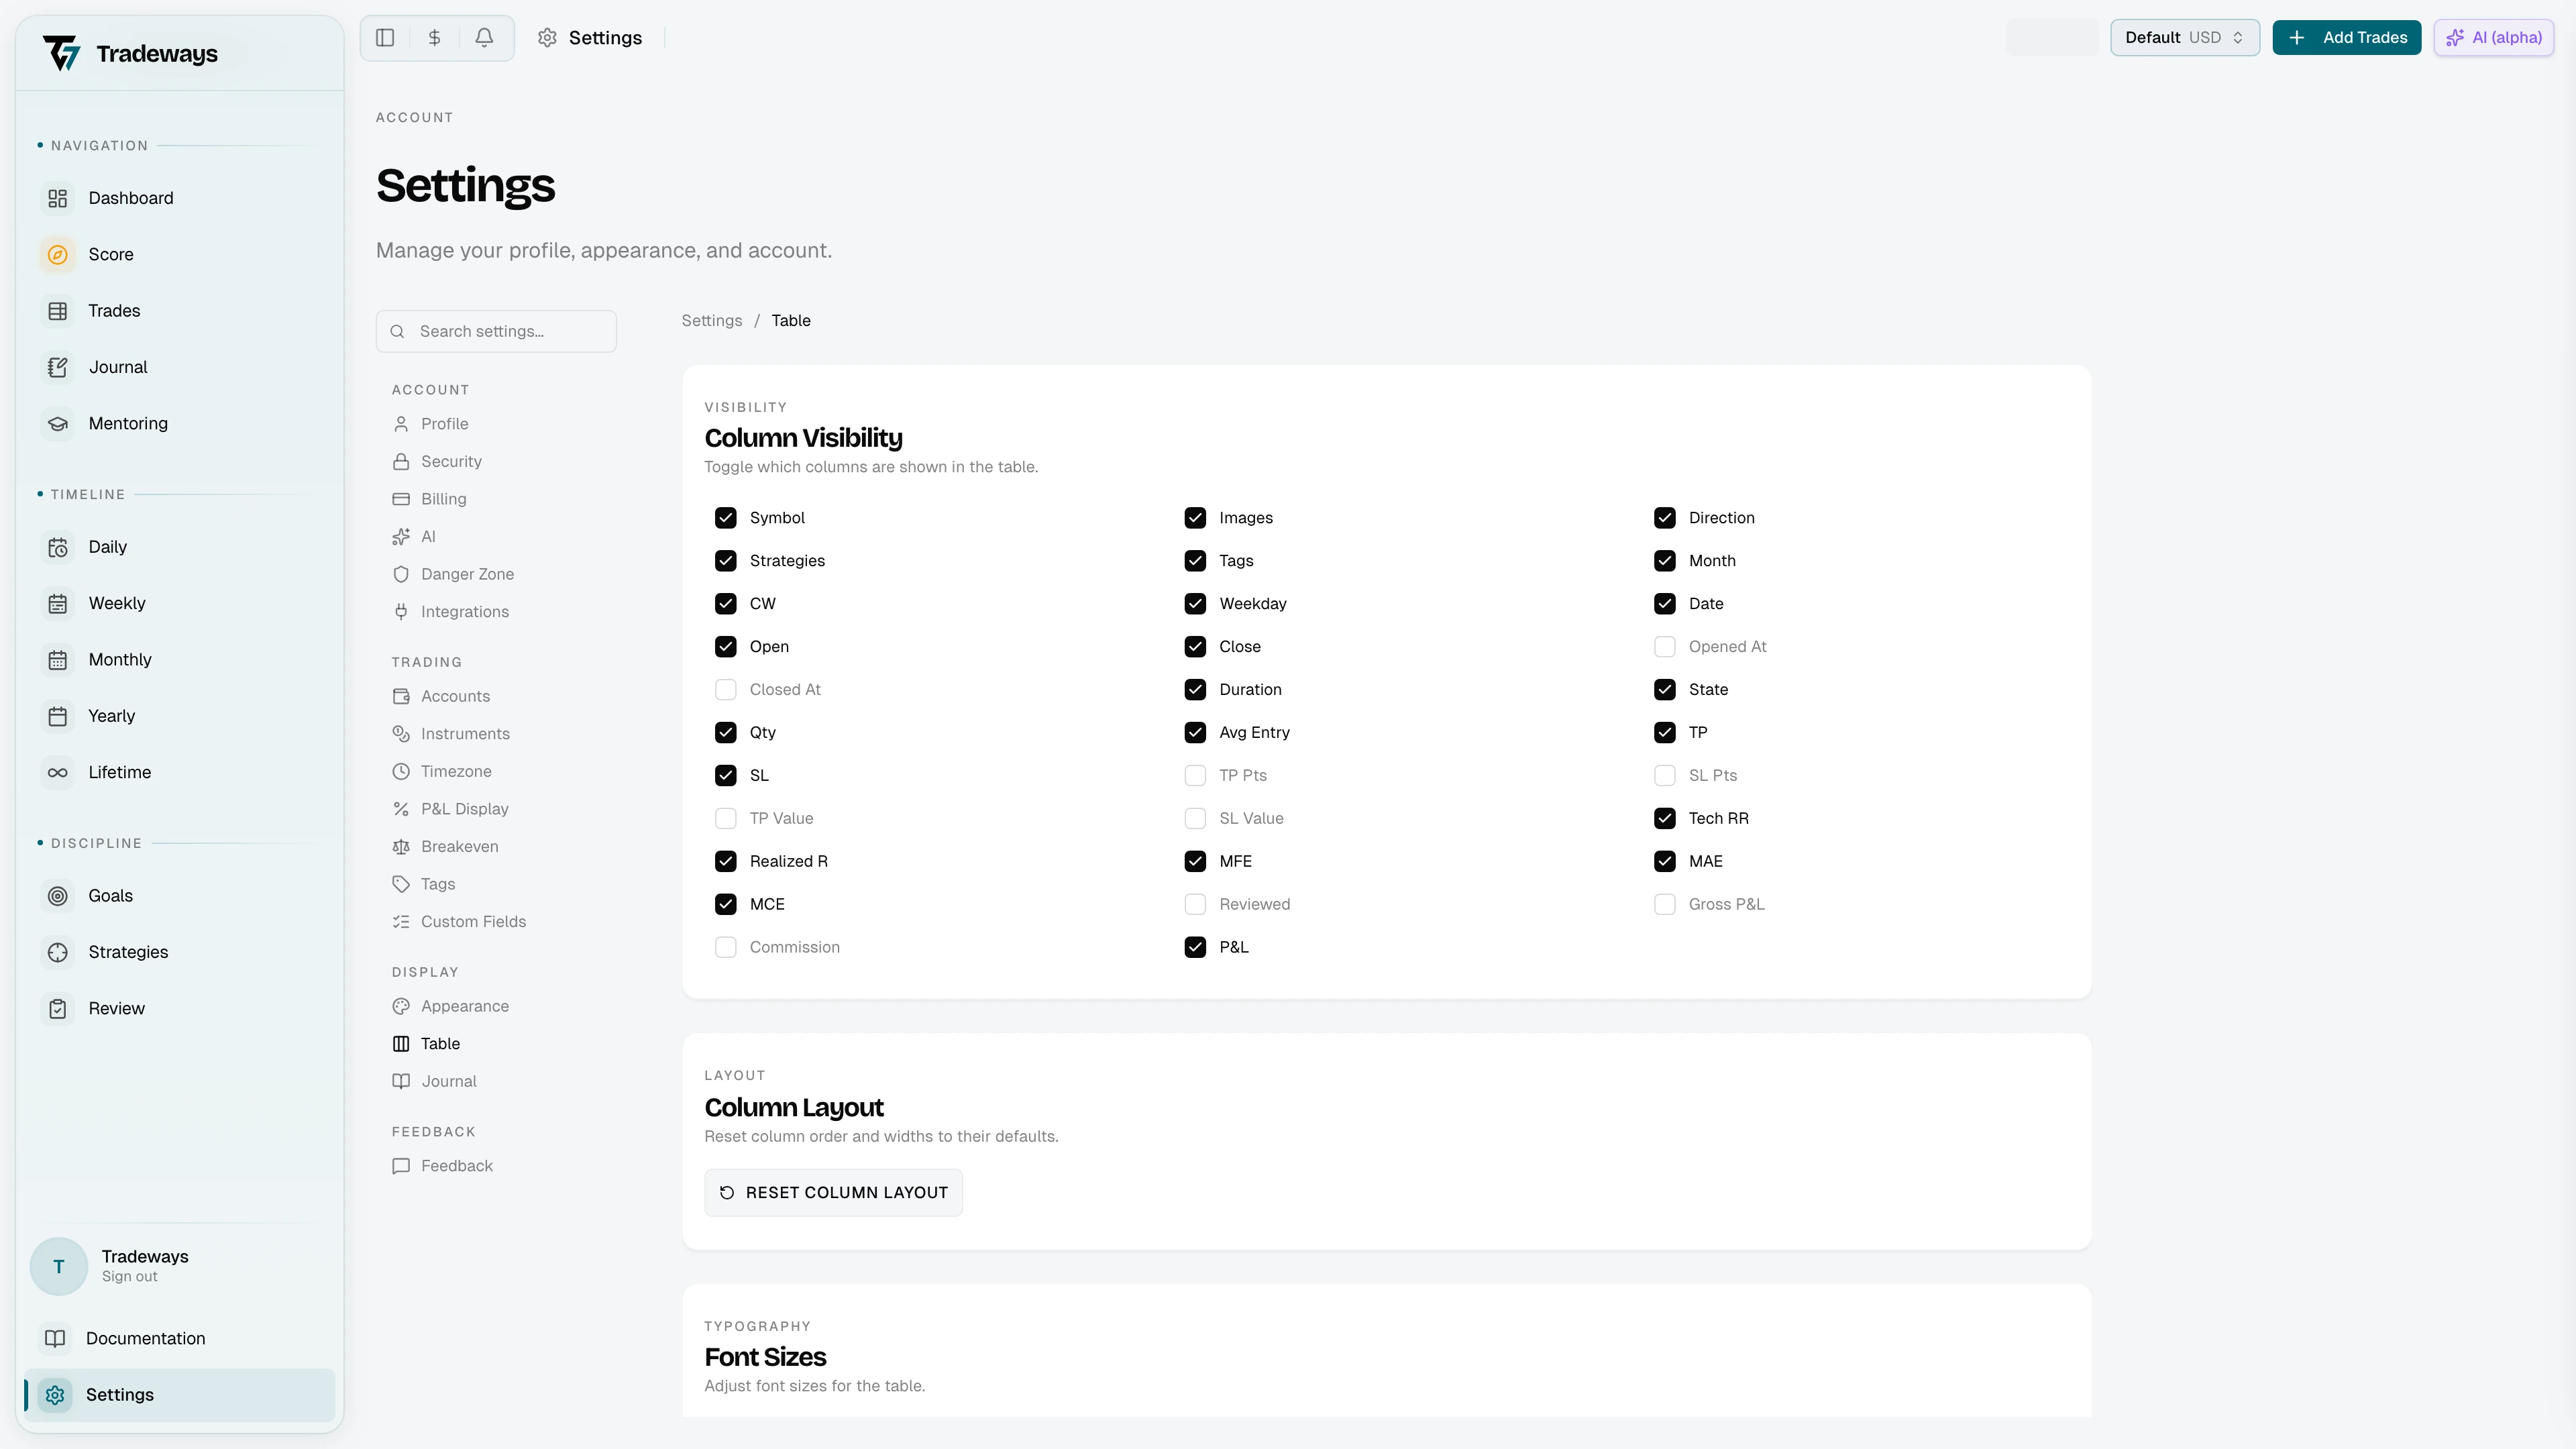This screenshot has height=1449, width=2576.
Task: Open the Documentation book icon
Action: 55,1338
